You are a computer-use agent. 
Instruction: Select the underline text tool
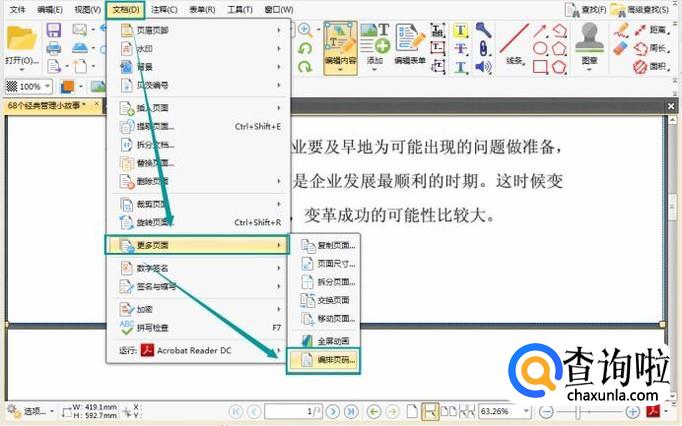coord(461,67)
